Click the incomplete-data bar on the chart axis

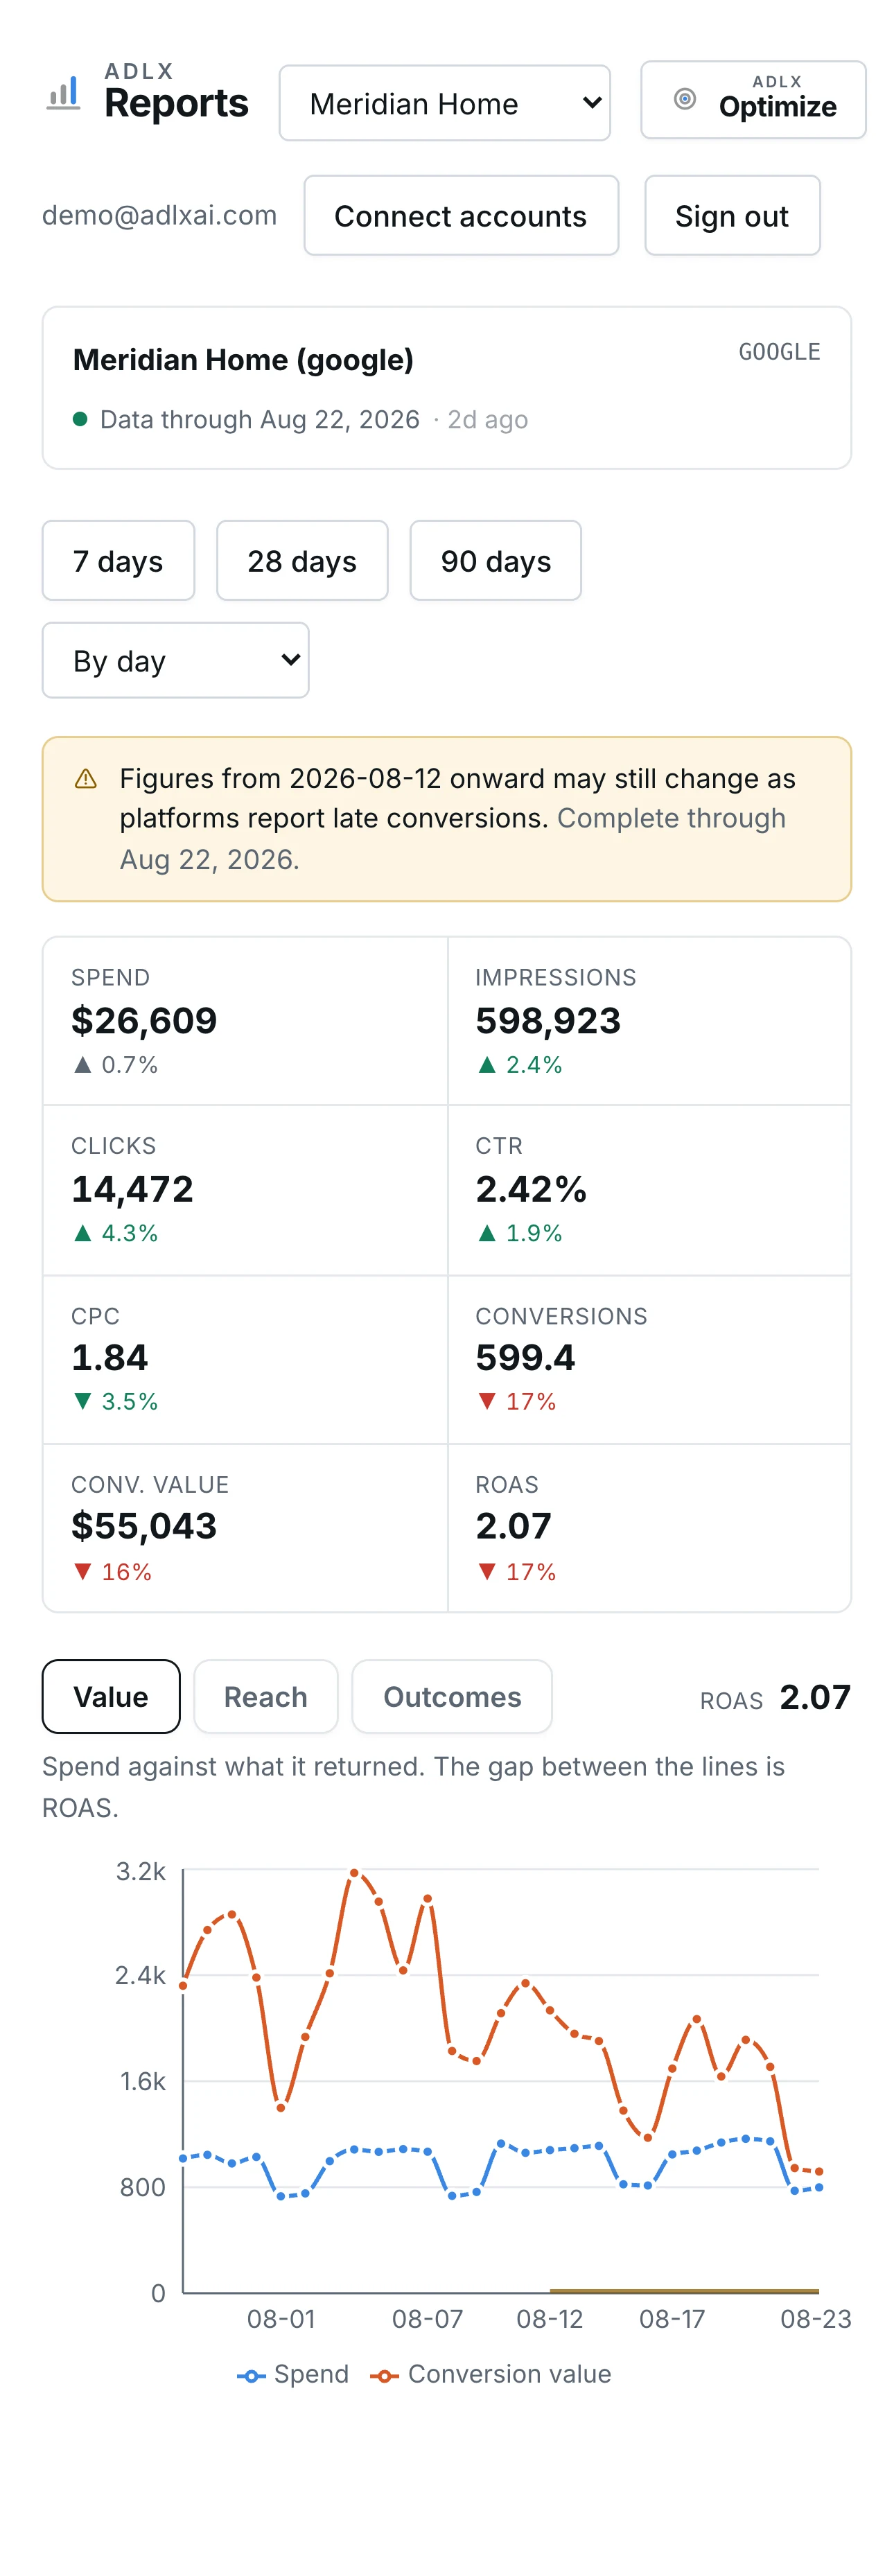[x=684, y=2290]
